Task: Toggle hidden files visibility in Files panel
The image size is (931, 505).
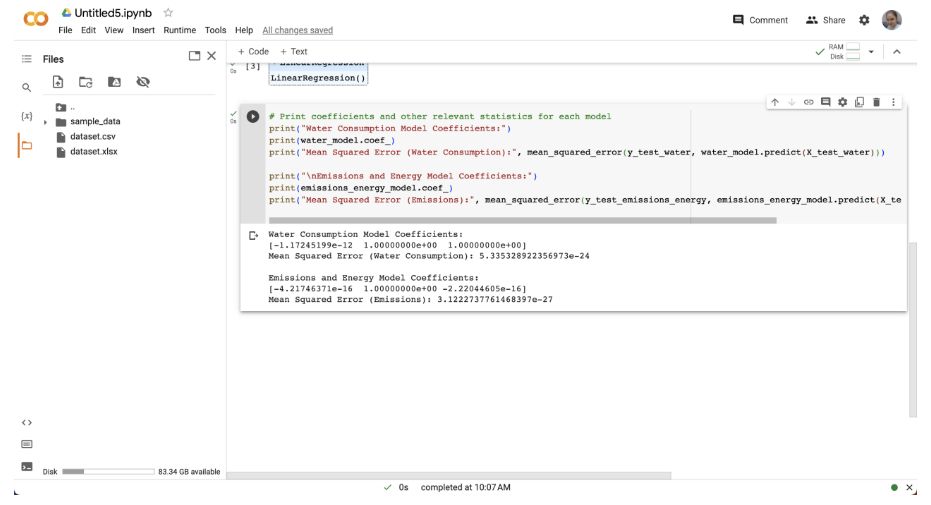Action: [143, 83]
